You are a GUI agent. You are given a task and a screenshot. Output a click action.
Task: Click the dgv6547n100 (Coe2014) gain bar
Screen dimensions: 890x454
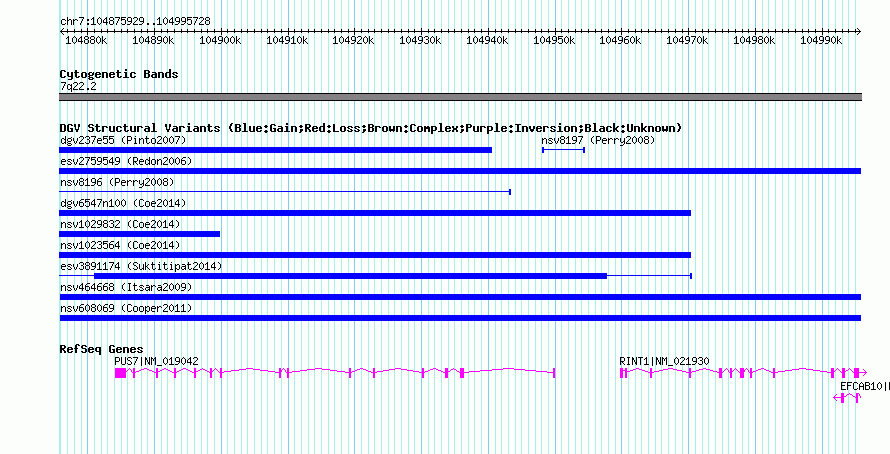[375, 213]
